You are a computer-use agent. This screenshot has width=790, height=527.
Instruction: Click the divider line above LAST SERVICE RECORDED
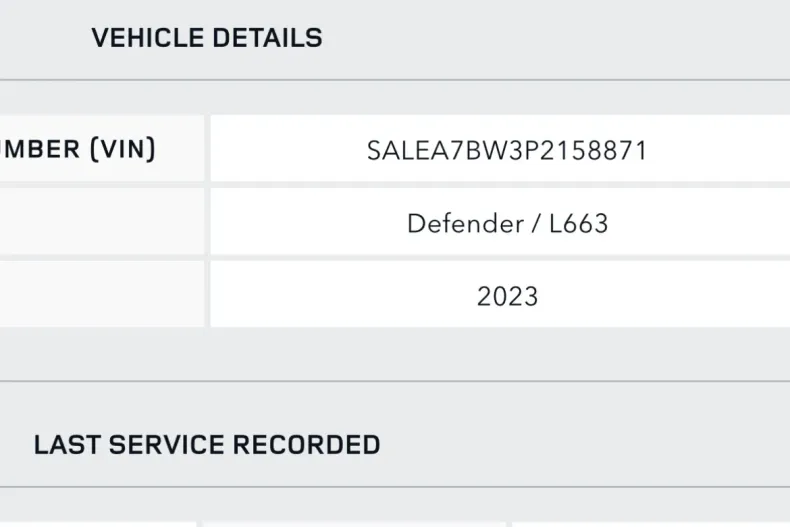[395, 381]
